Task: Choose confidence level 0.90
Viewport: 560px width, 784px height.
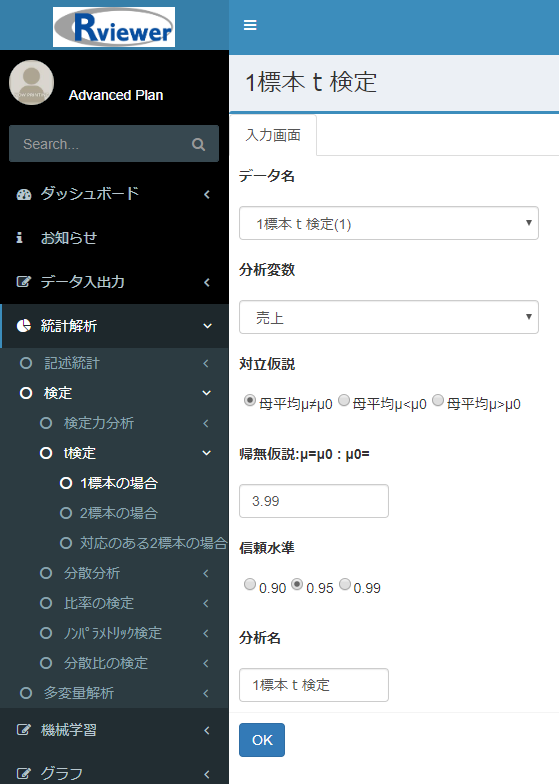Action: [x=250, y=584]
